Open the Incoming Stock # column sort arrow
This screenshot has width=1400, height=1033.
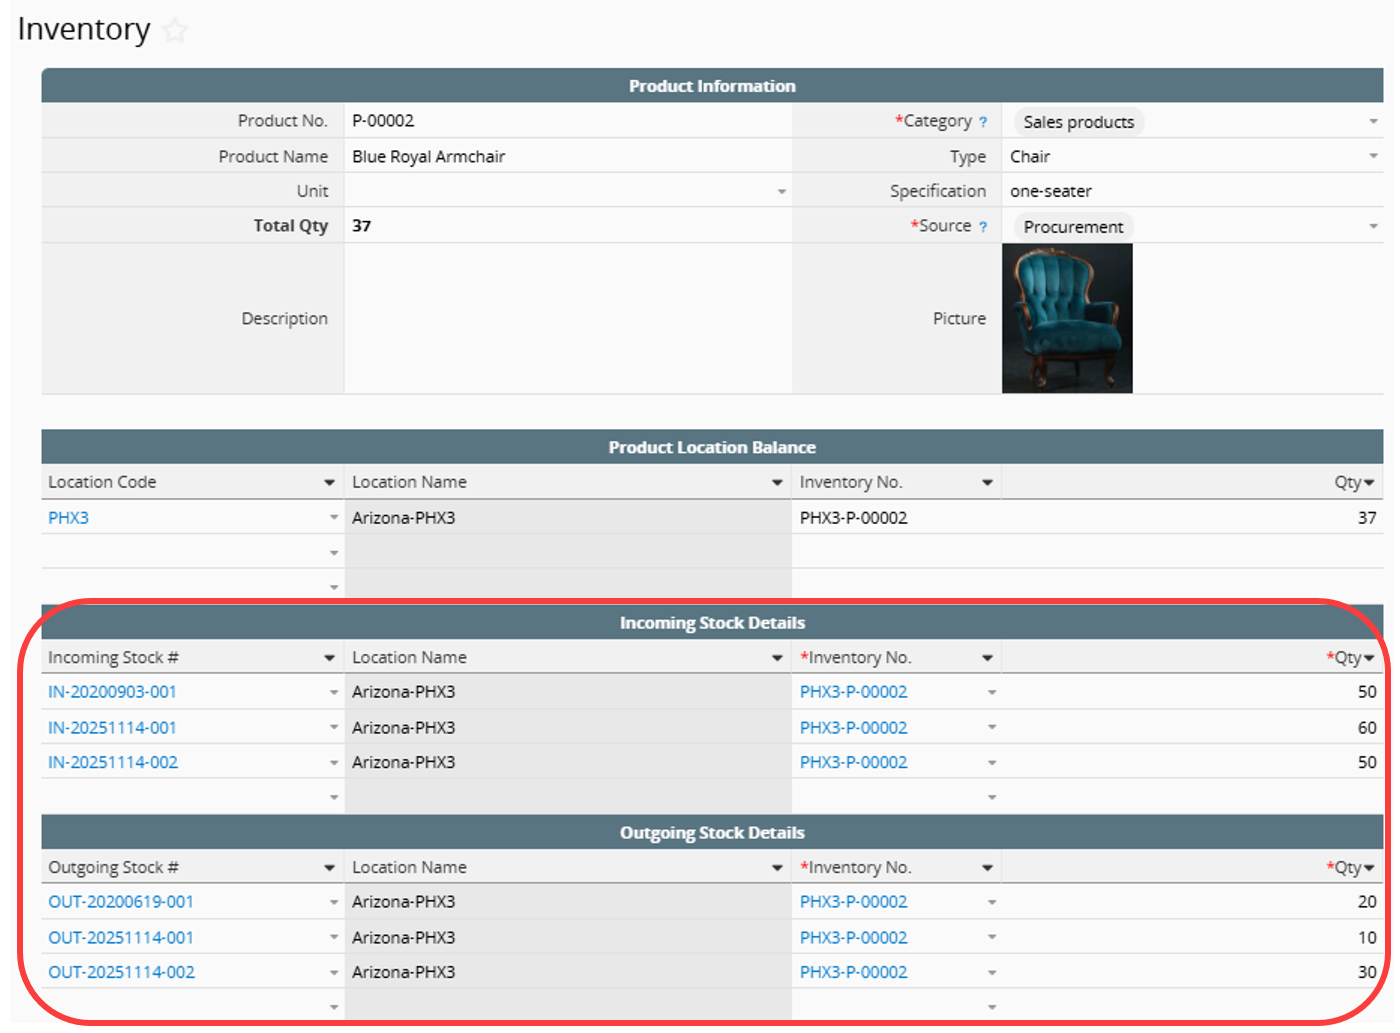(329, 658)
